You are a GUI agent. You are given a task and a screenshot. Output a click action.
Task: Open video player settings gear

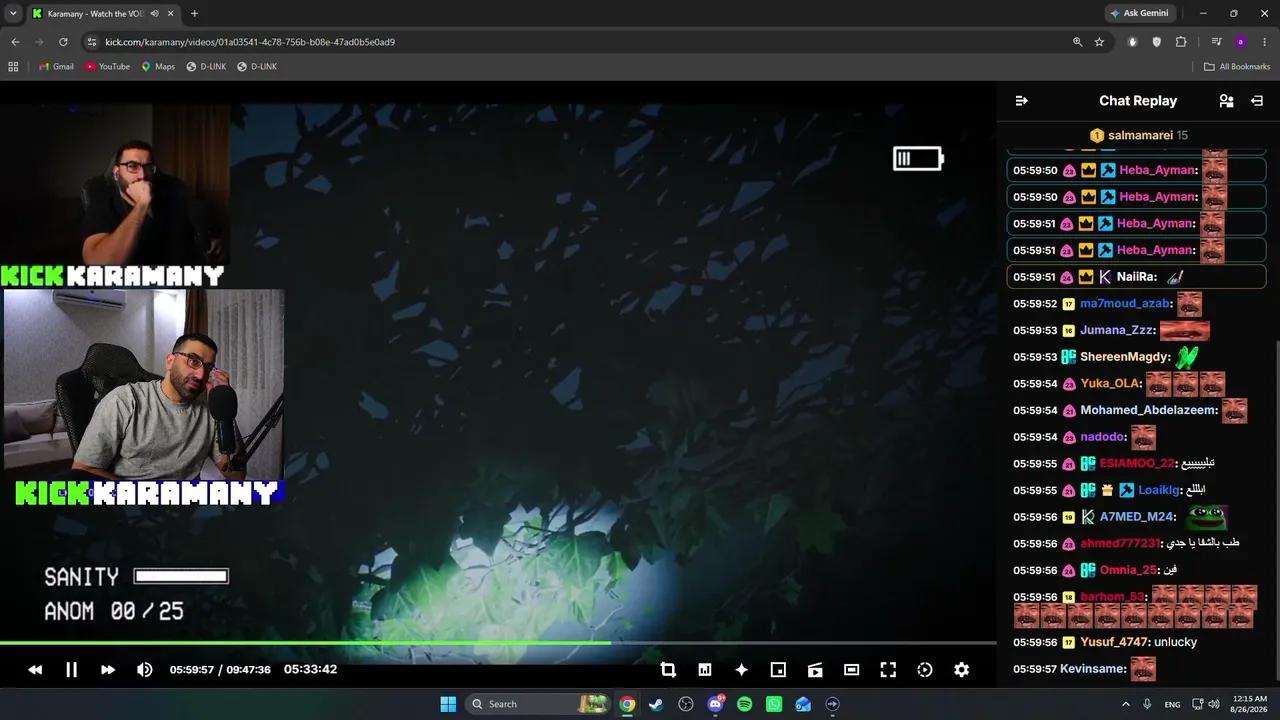pos(961,670)
